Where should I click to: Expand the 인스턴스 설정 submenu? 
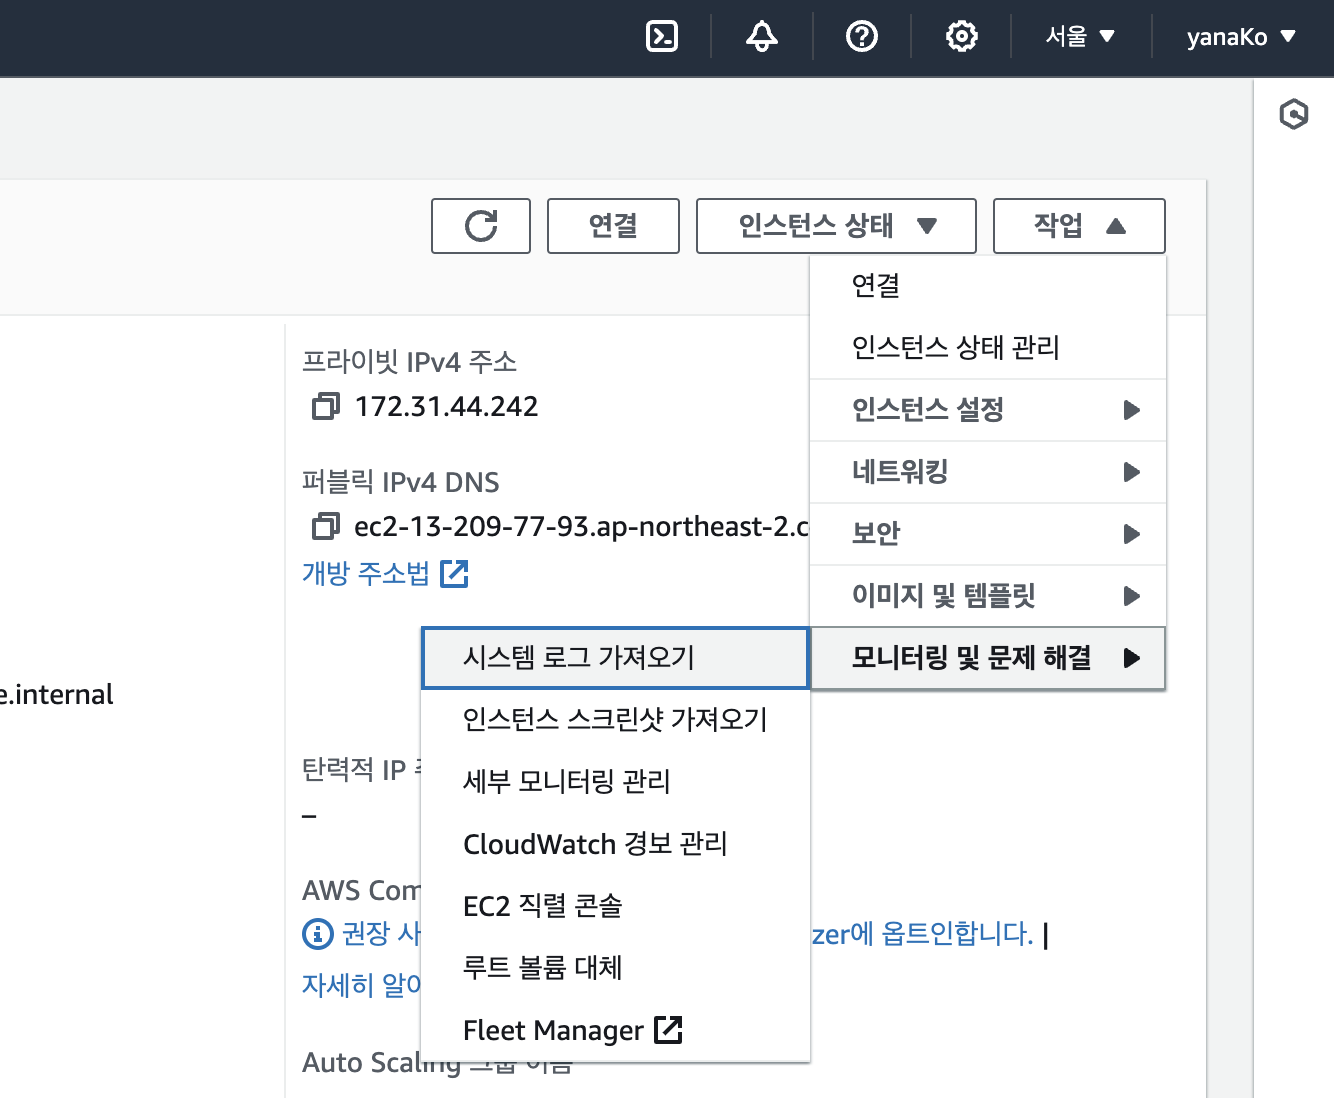pos(988,410)
